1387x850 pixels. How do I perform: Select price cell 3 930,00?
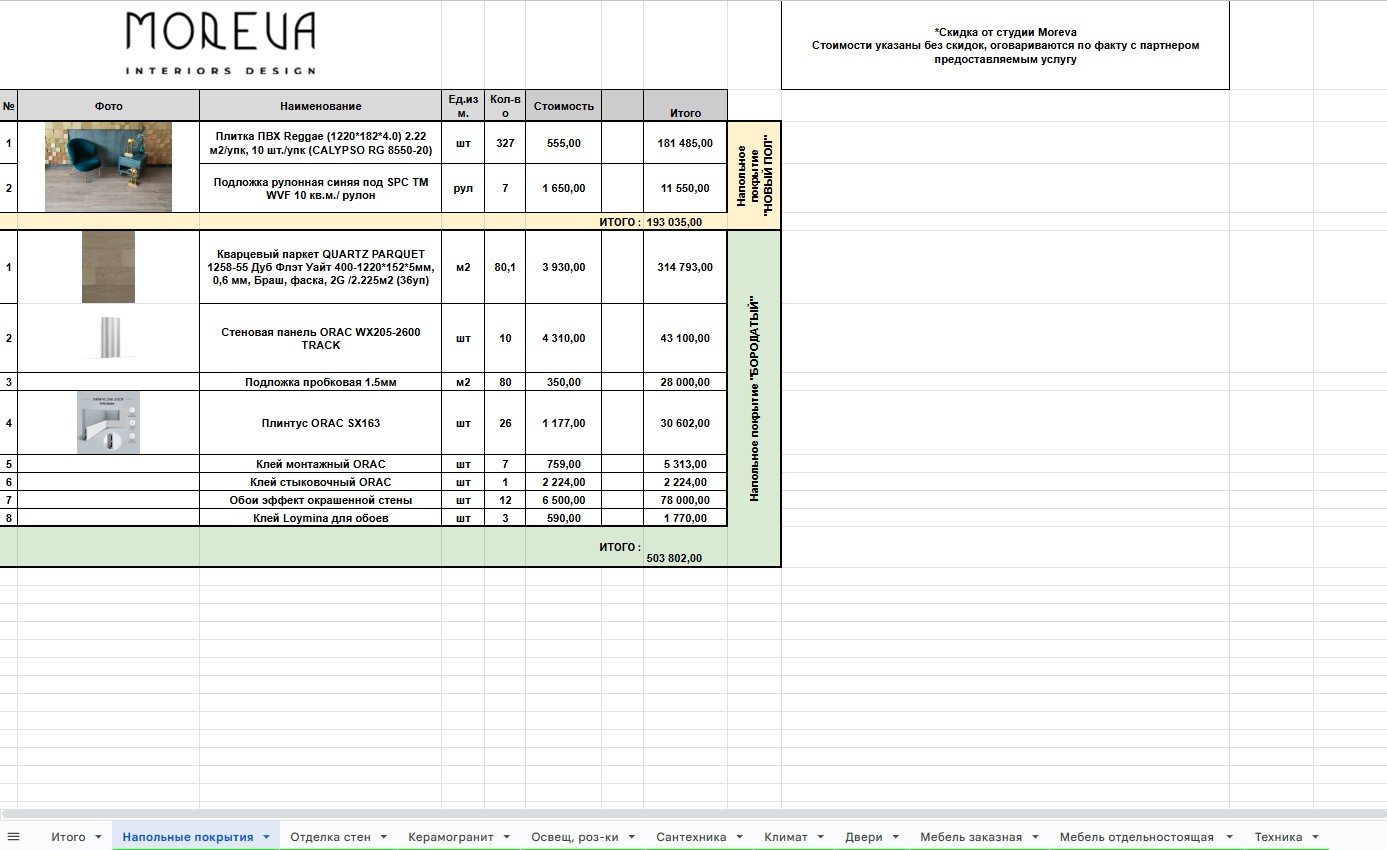tap(564, 267)
